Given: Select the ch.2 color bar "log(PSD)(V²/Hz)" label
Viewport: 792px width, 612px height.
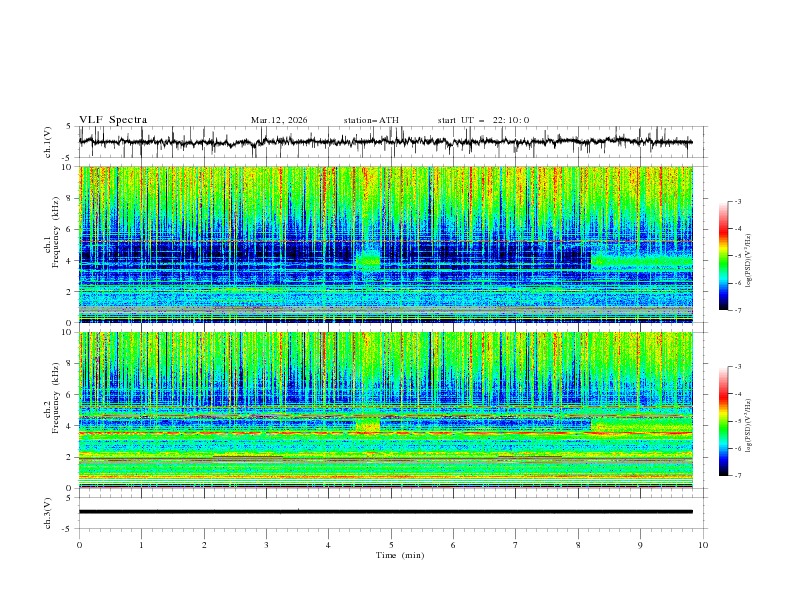Looking at the screenshot, I should pos(749,425).
